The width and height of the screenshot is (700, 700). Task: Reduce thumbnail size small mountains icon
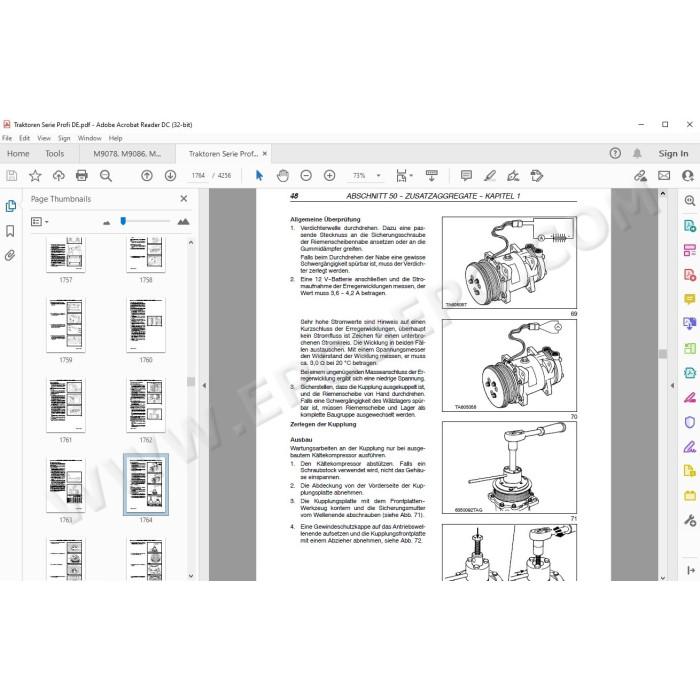(x=106, y=222)
